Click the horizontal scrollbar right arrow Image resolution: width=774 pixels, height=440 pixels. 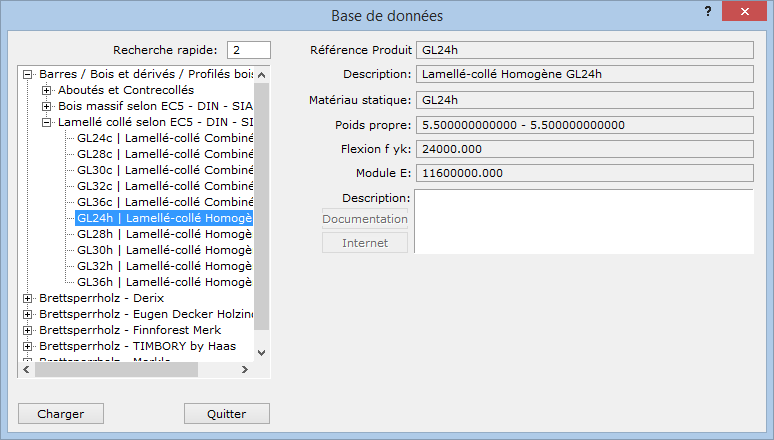click(244, 370)
